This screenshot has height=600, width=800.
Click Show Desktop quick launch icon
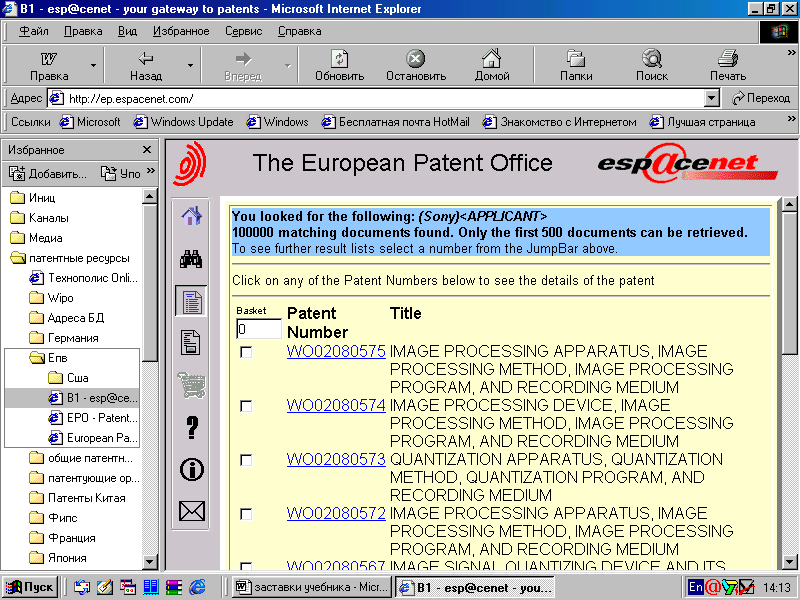pyautogui.click(x=105, y=587)
